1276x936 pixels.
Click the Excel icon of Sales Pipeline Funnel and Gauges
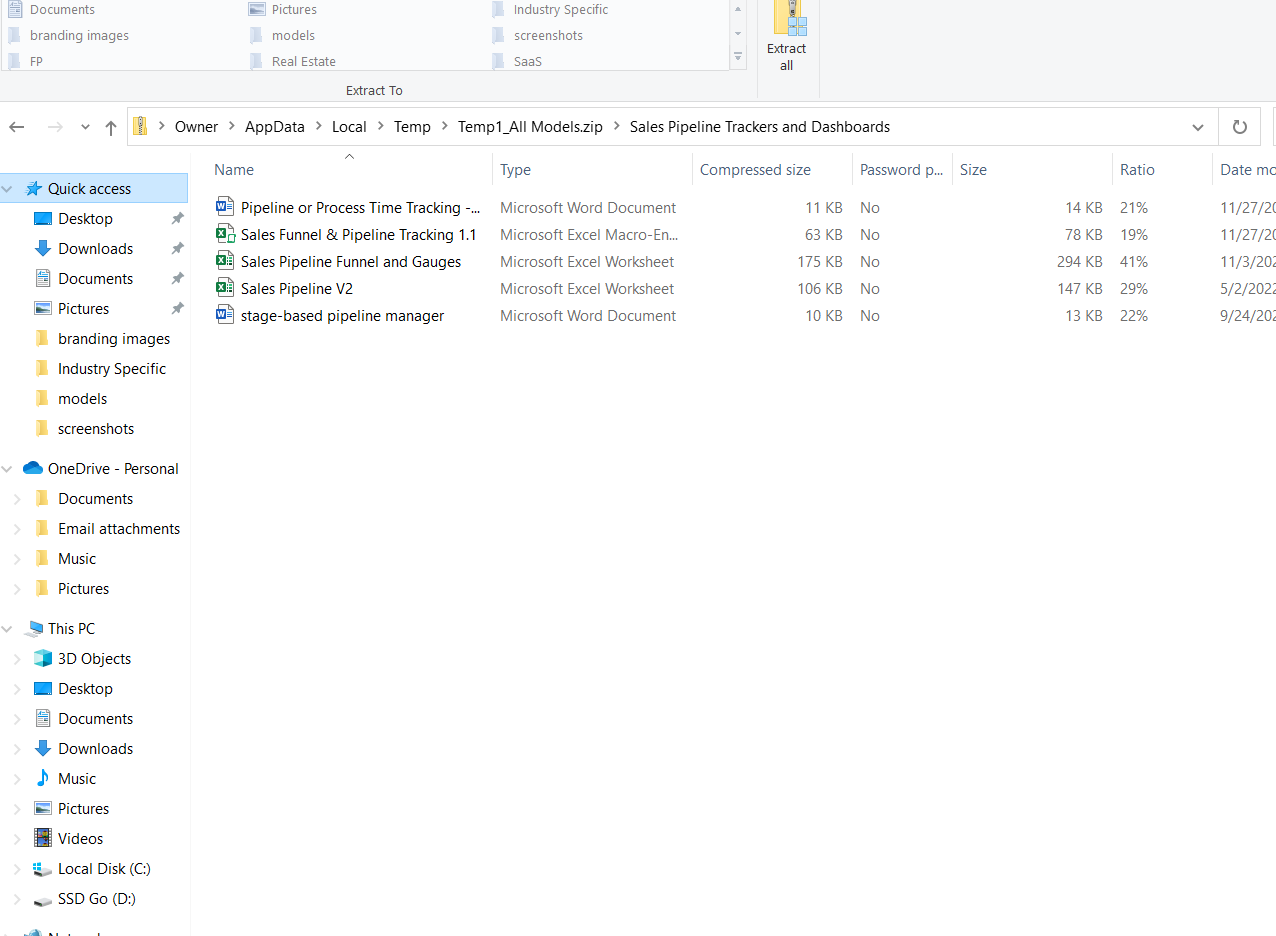[x=225, y=262]
